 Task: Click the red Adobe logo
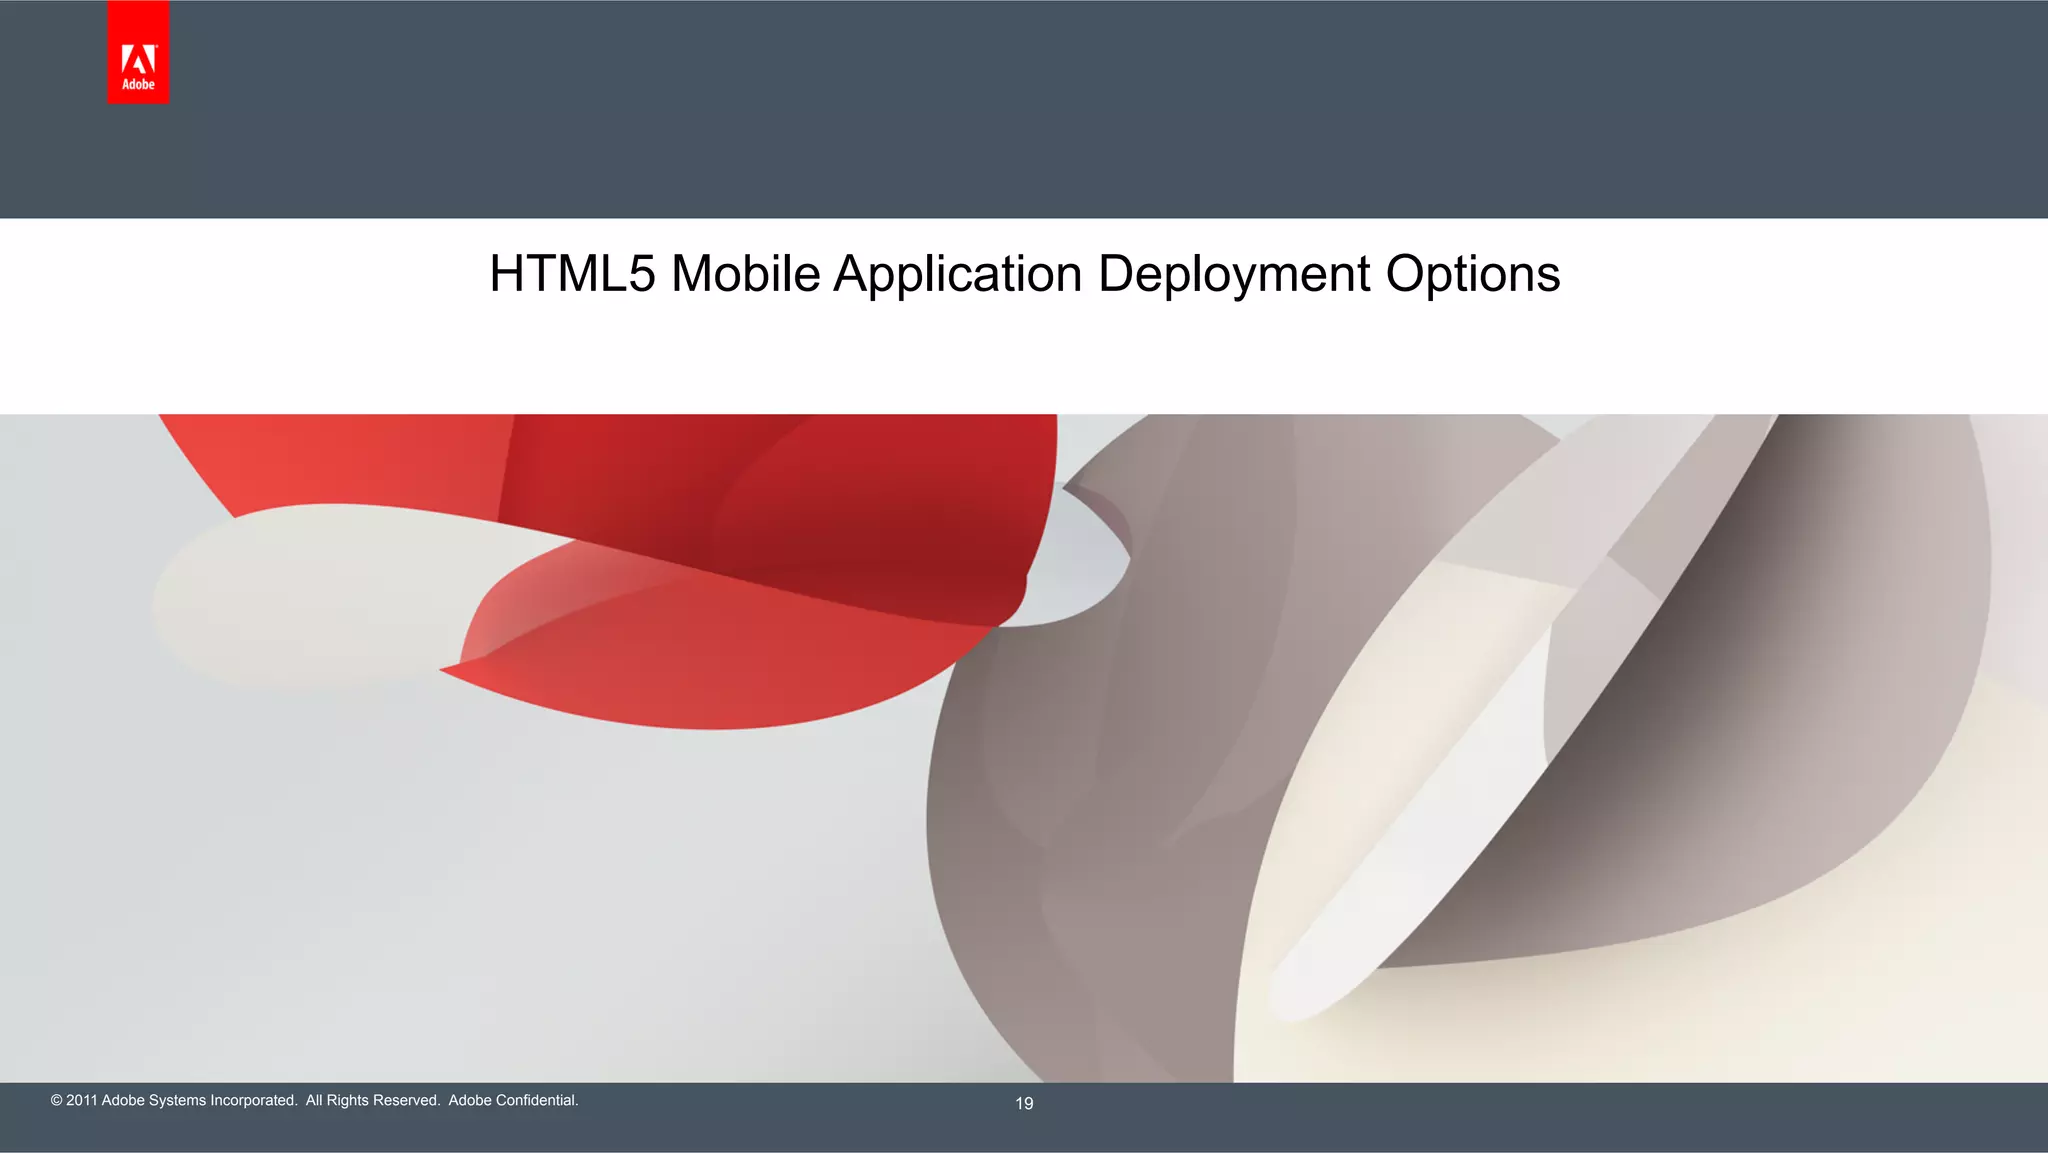[138, 53]
